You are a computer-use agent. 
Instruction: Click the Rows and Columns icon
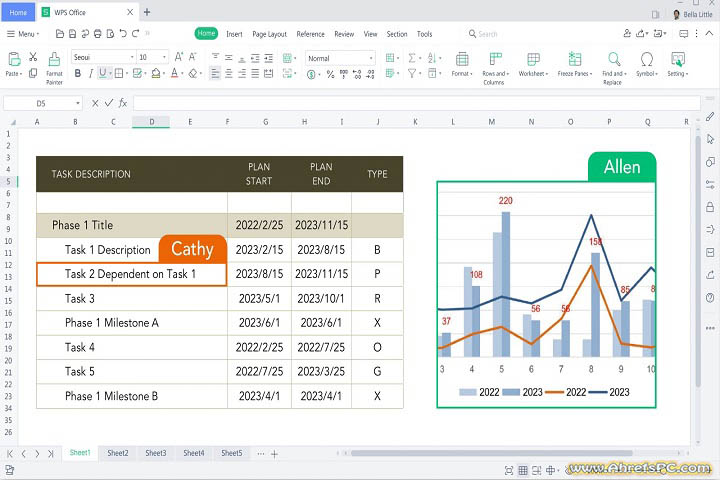tap(495, 59)
